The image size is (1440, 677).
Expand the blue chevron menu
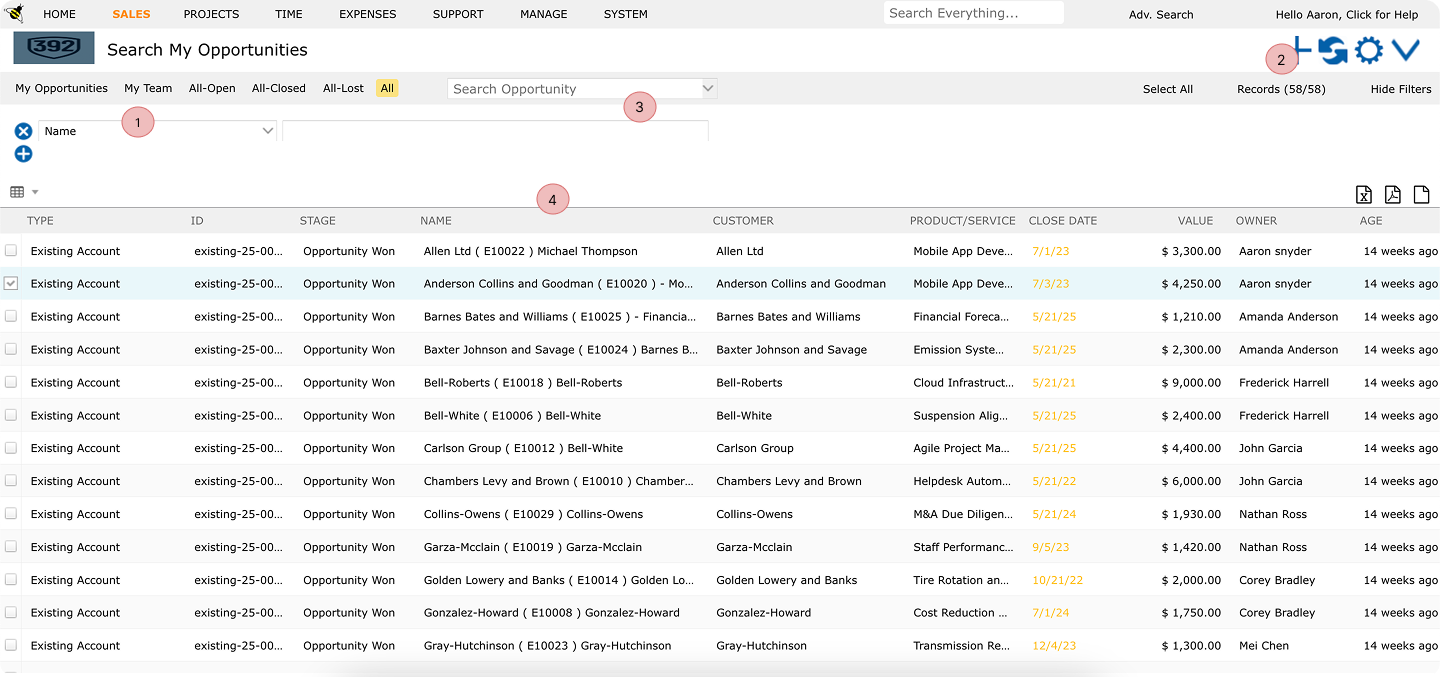click(x=1406, y=50)
